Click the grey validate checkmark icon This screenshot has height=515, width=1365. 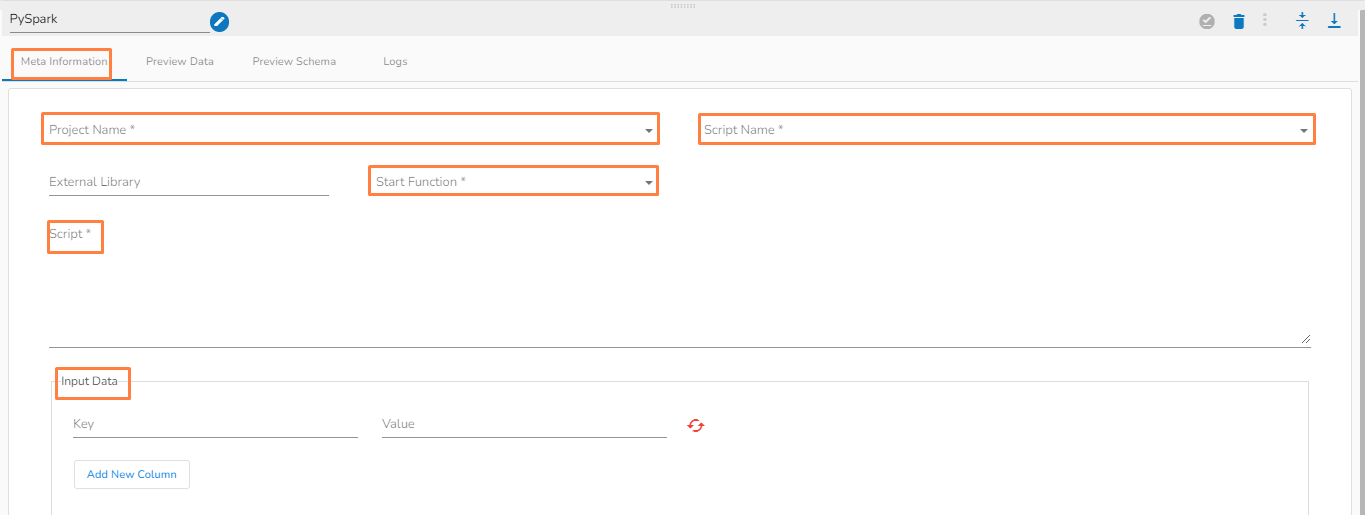[1207, 21]
